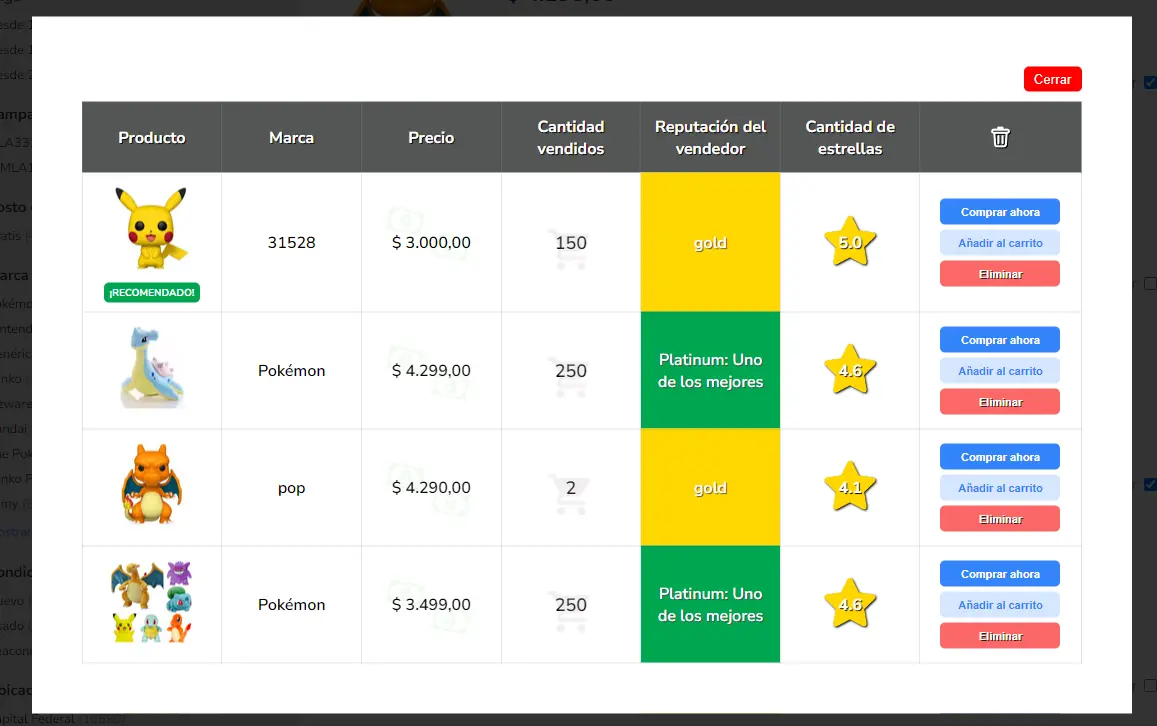1157x726 pixels.
Task: Open the multi-figure Pokémon set thumbnail
Action: click(x=151, y=601)
